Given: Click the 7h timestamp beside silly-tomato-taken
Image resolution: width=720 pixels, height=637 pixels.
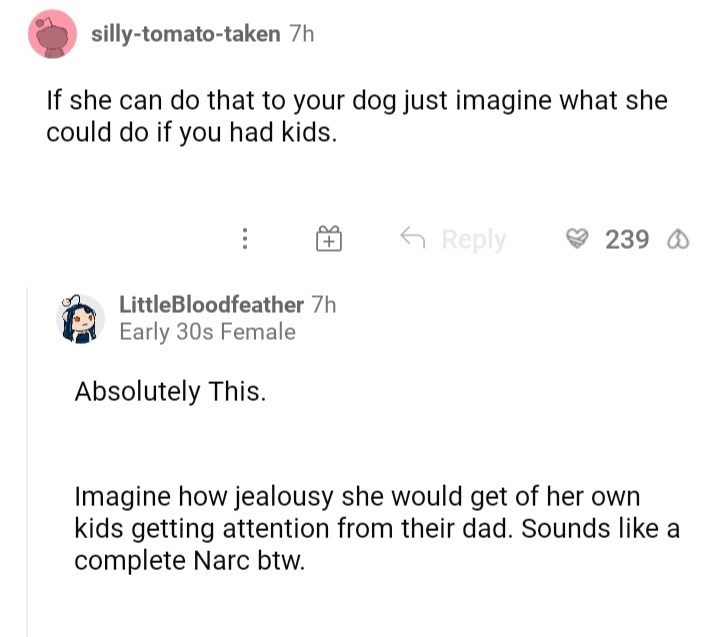Looking at the screenshot, I should [300, 35].
